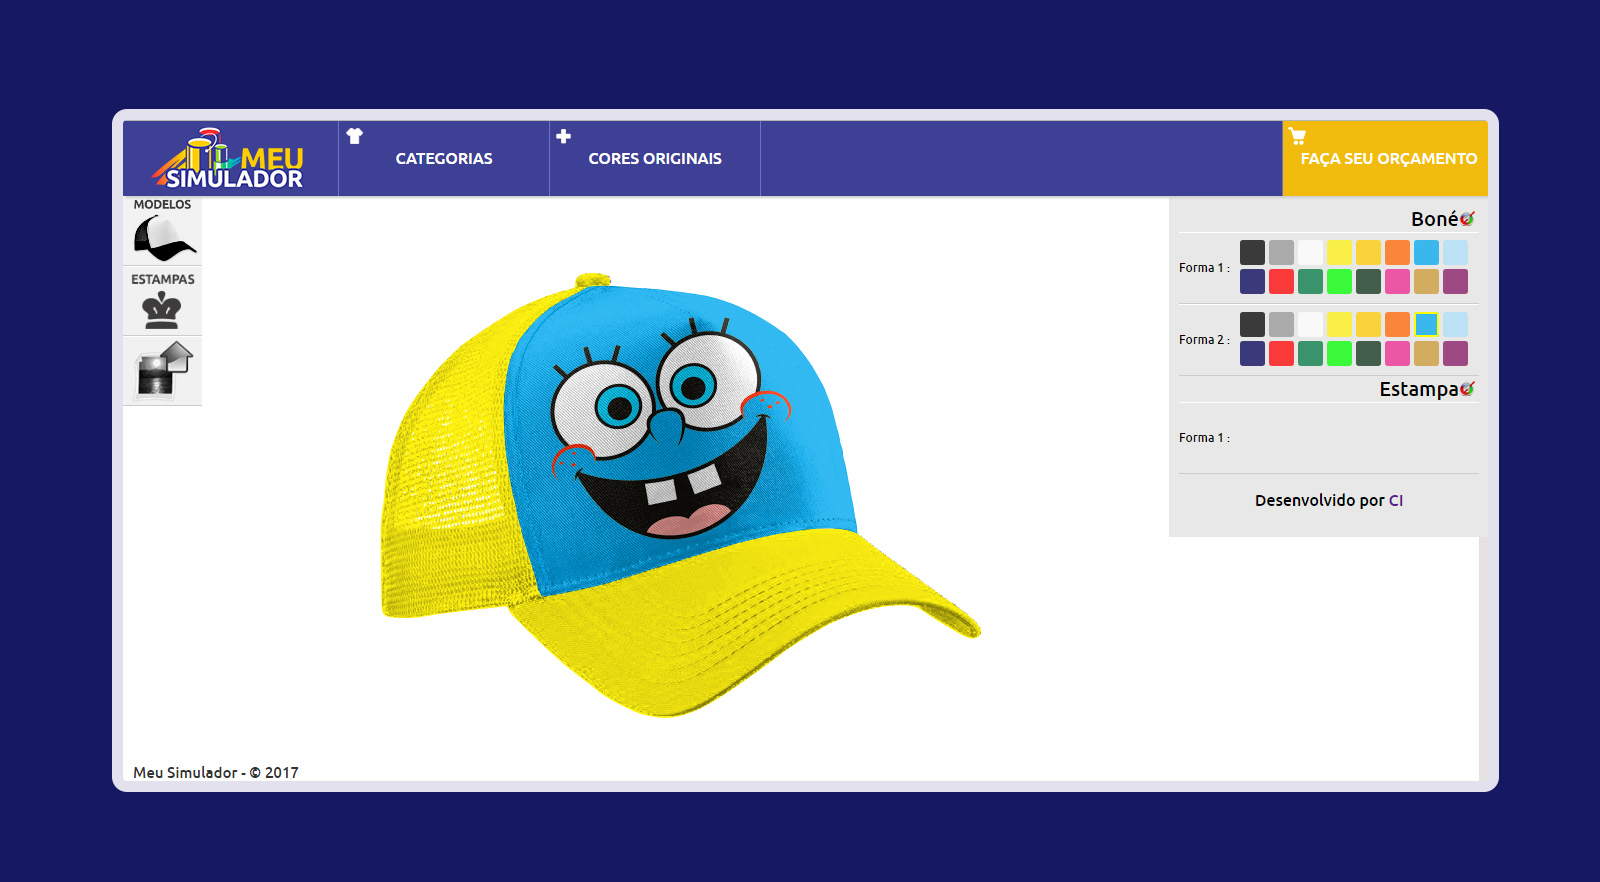Click the 'Meu Simulador - © 2017' footer text
The height and width of the screenshot is (882, 1600).
click(x=216, y=772)
